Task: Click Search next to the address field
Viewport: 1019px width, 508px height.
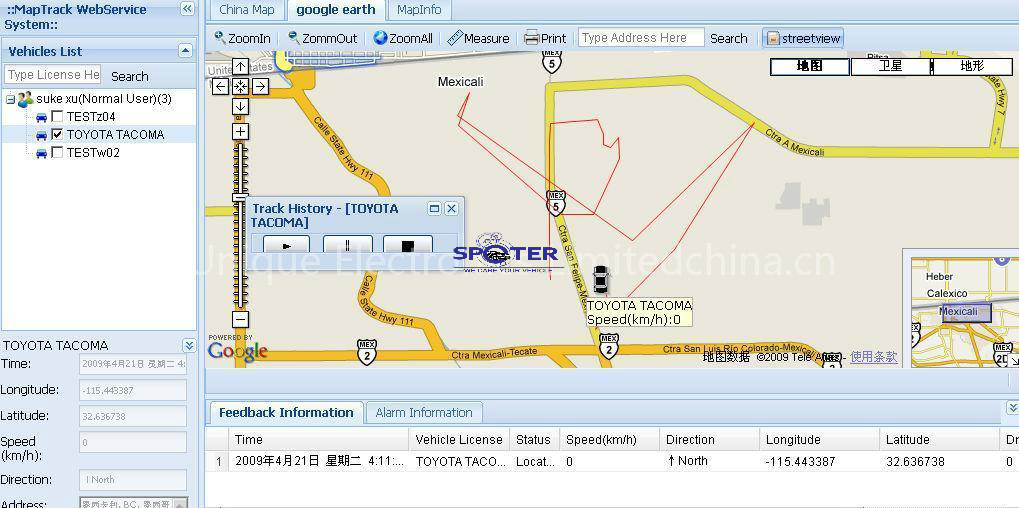Action: [728, 38]
